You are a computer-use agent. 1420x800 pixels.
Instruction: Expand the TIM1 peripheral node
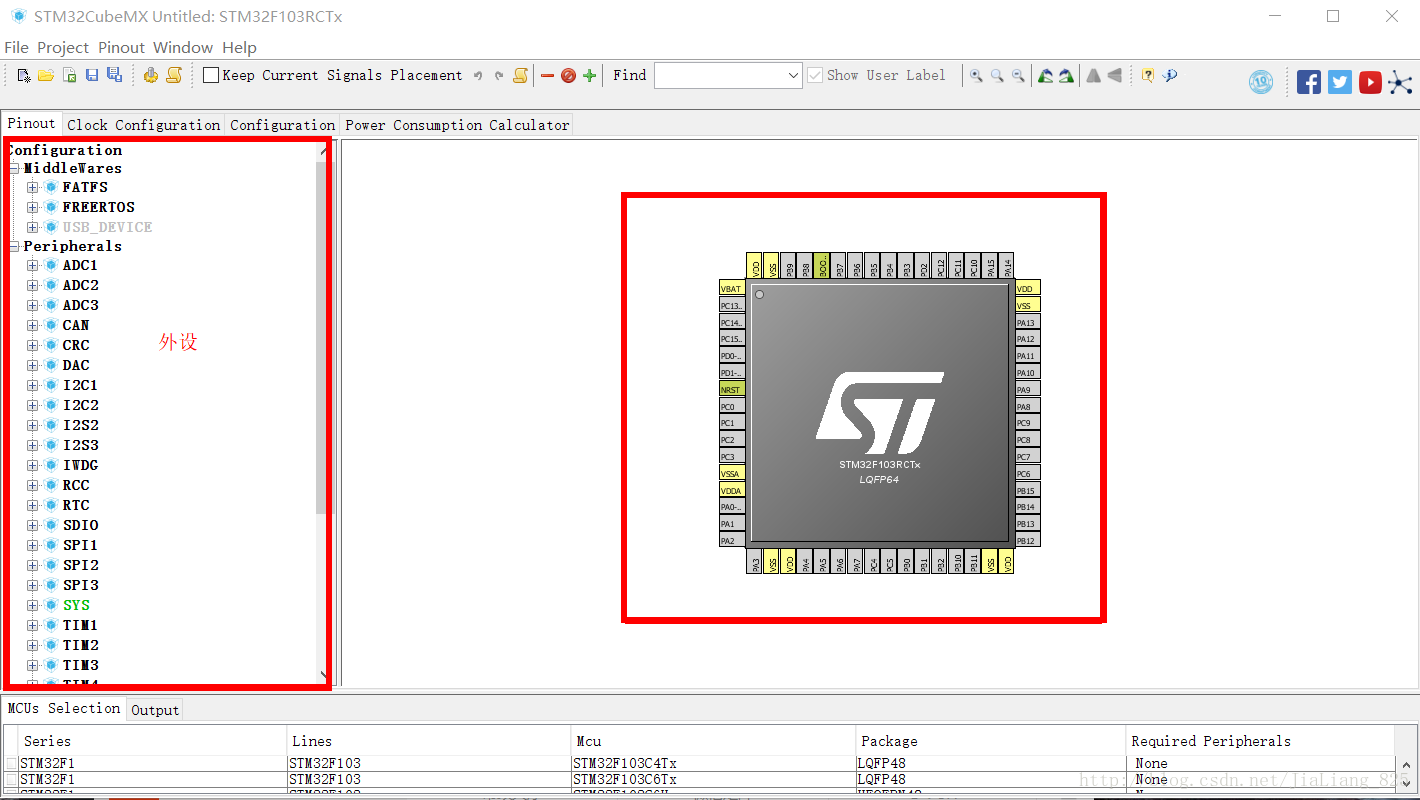pos(33,625)
